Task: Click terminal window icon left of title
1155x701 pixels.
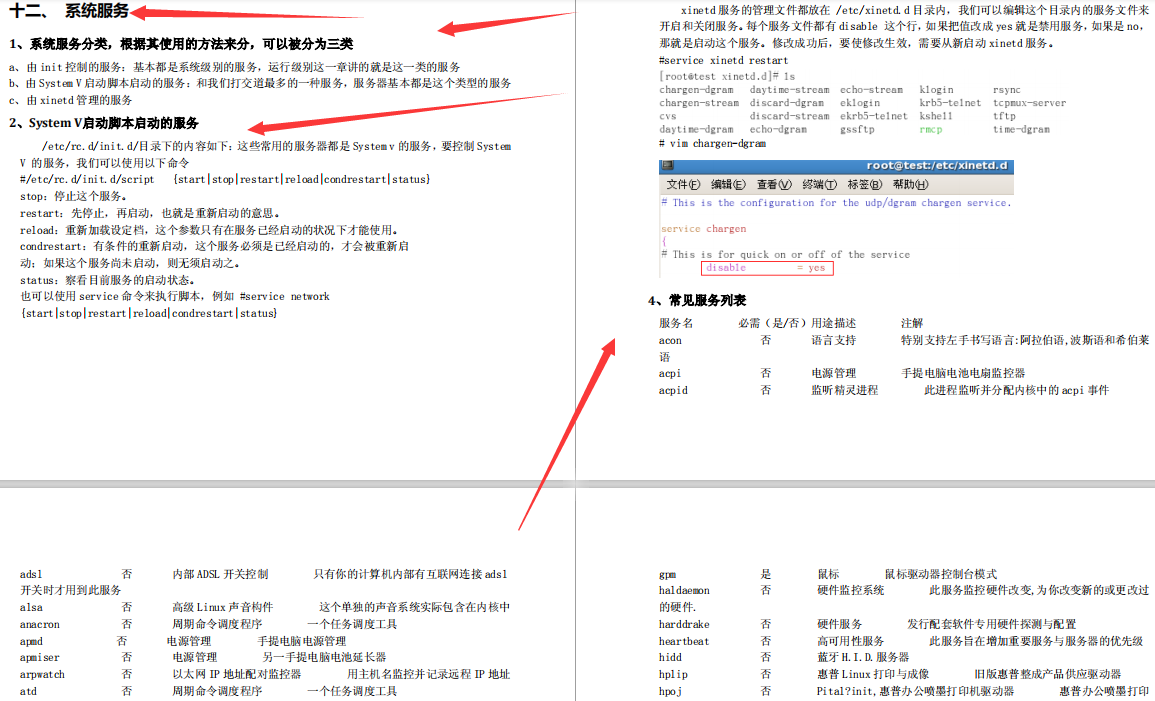Action: click(667, 166)
